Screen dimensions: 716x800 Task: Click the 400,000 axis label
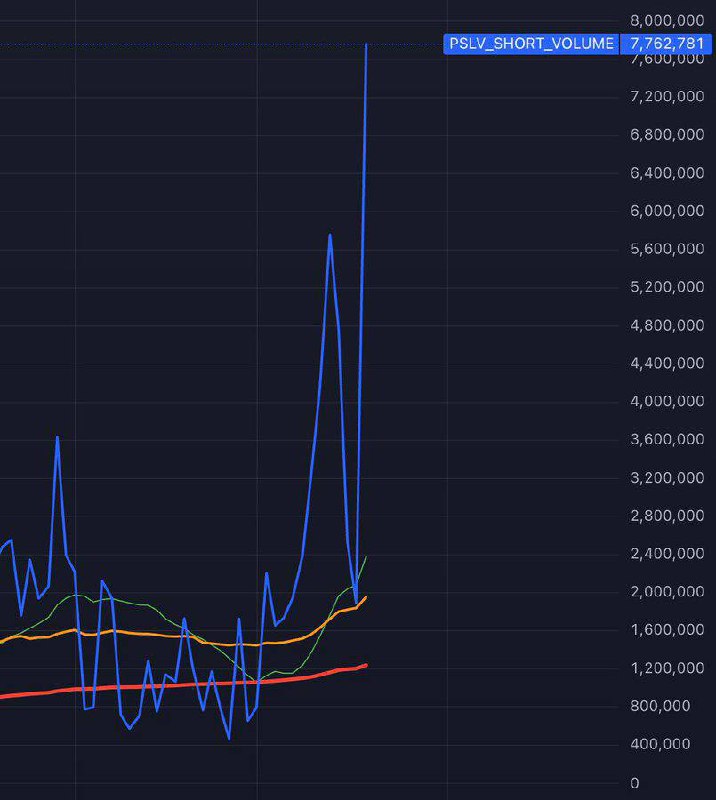[x=660, y=744]
